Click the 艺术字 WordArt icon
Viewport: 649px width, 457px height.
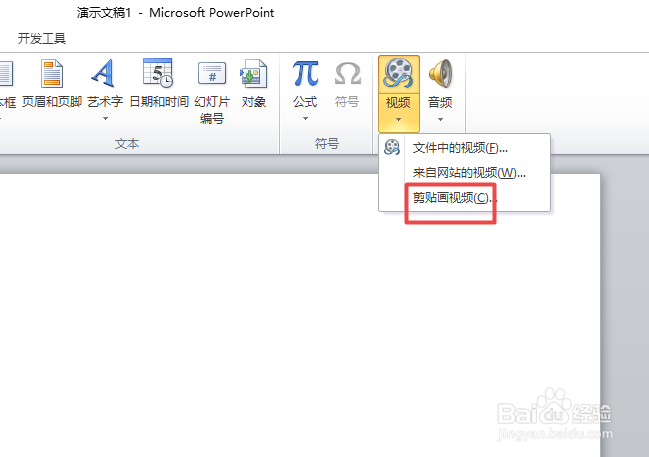tap(103, 73)
